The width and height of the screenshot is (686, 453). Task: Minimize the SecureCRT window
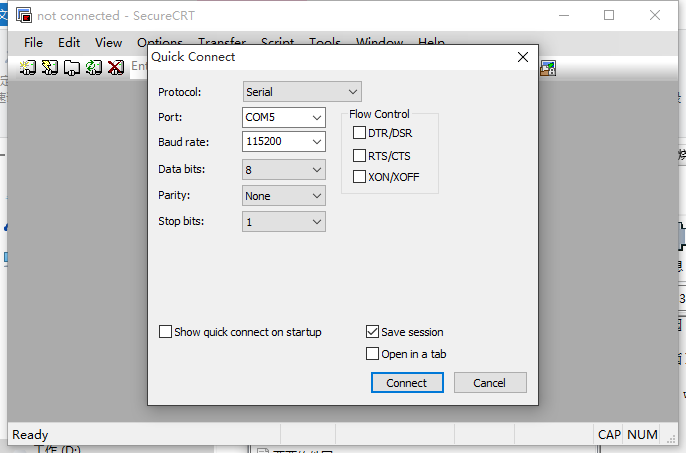coord(564,15)
